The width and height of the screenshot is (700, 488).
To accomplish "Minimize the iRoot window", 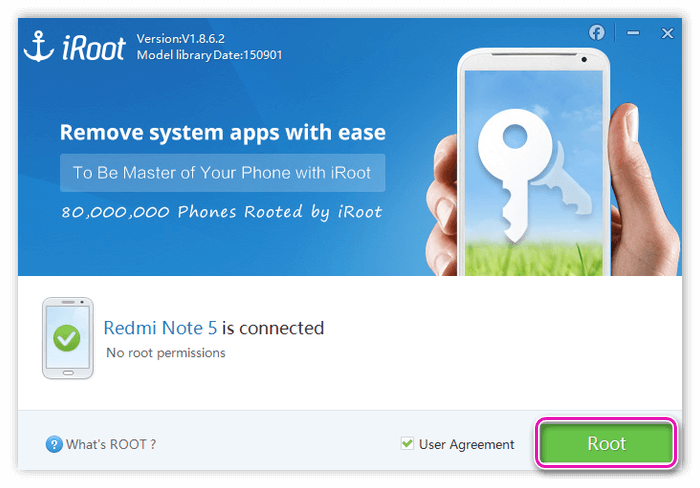I will tap(633, 33).
